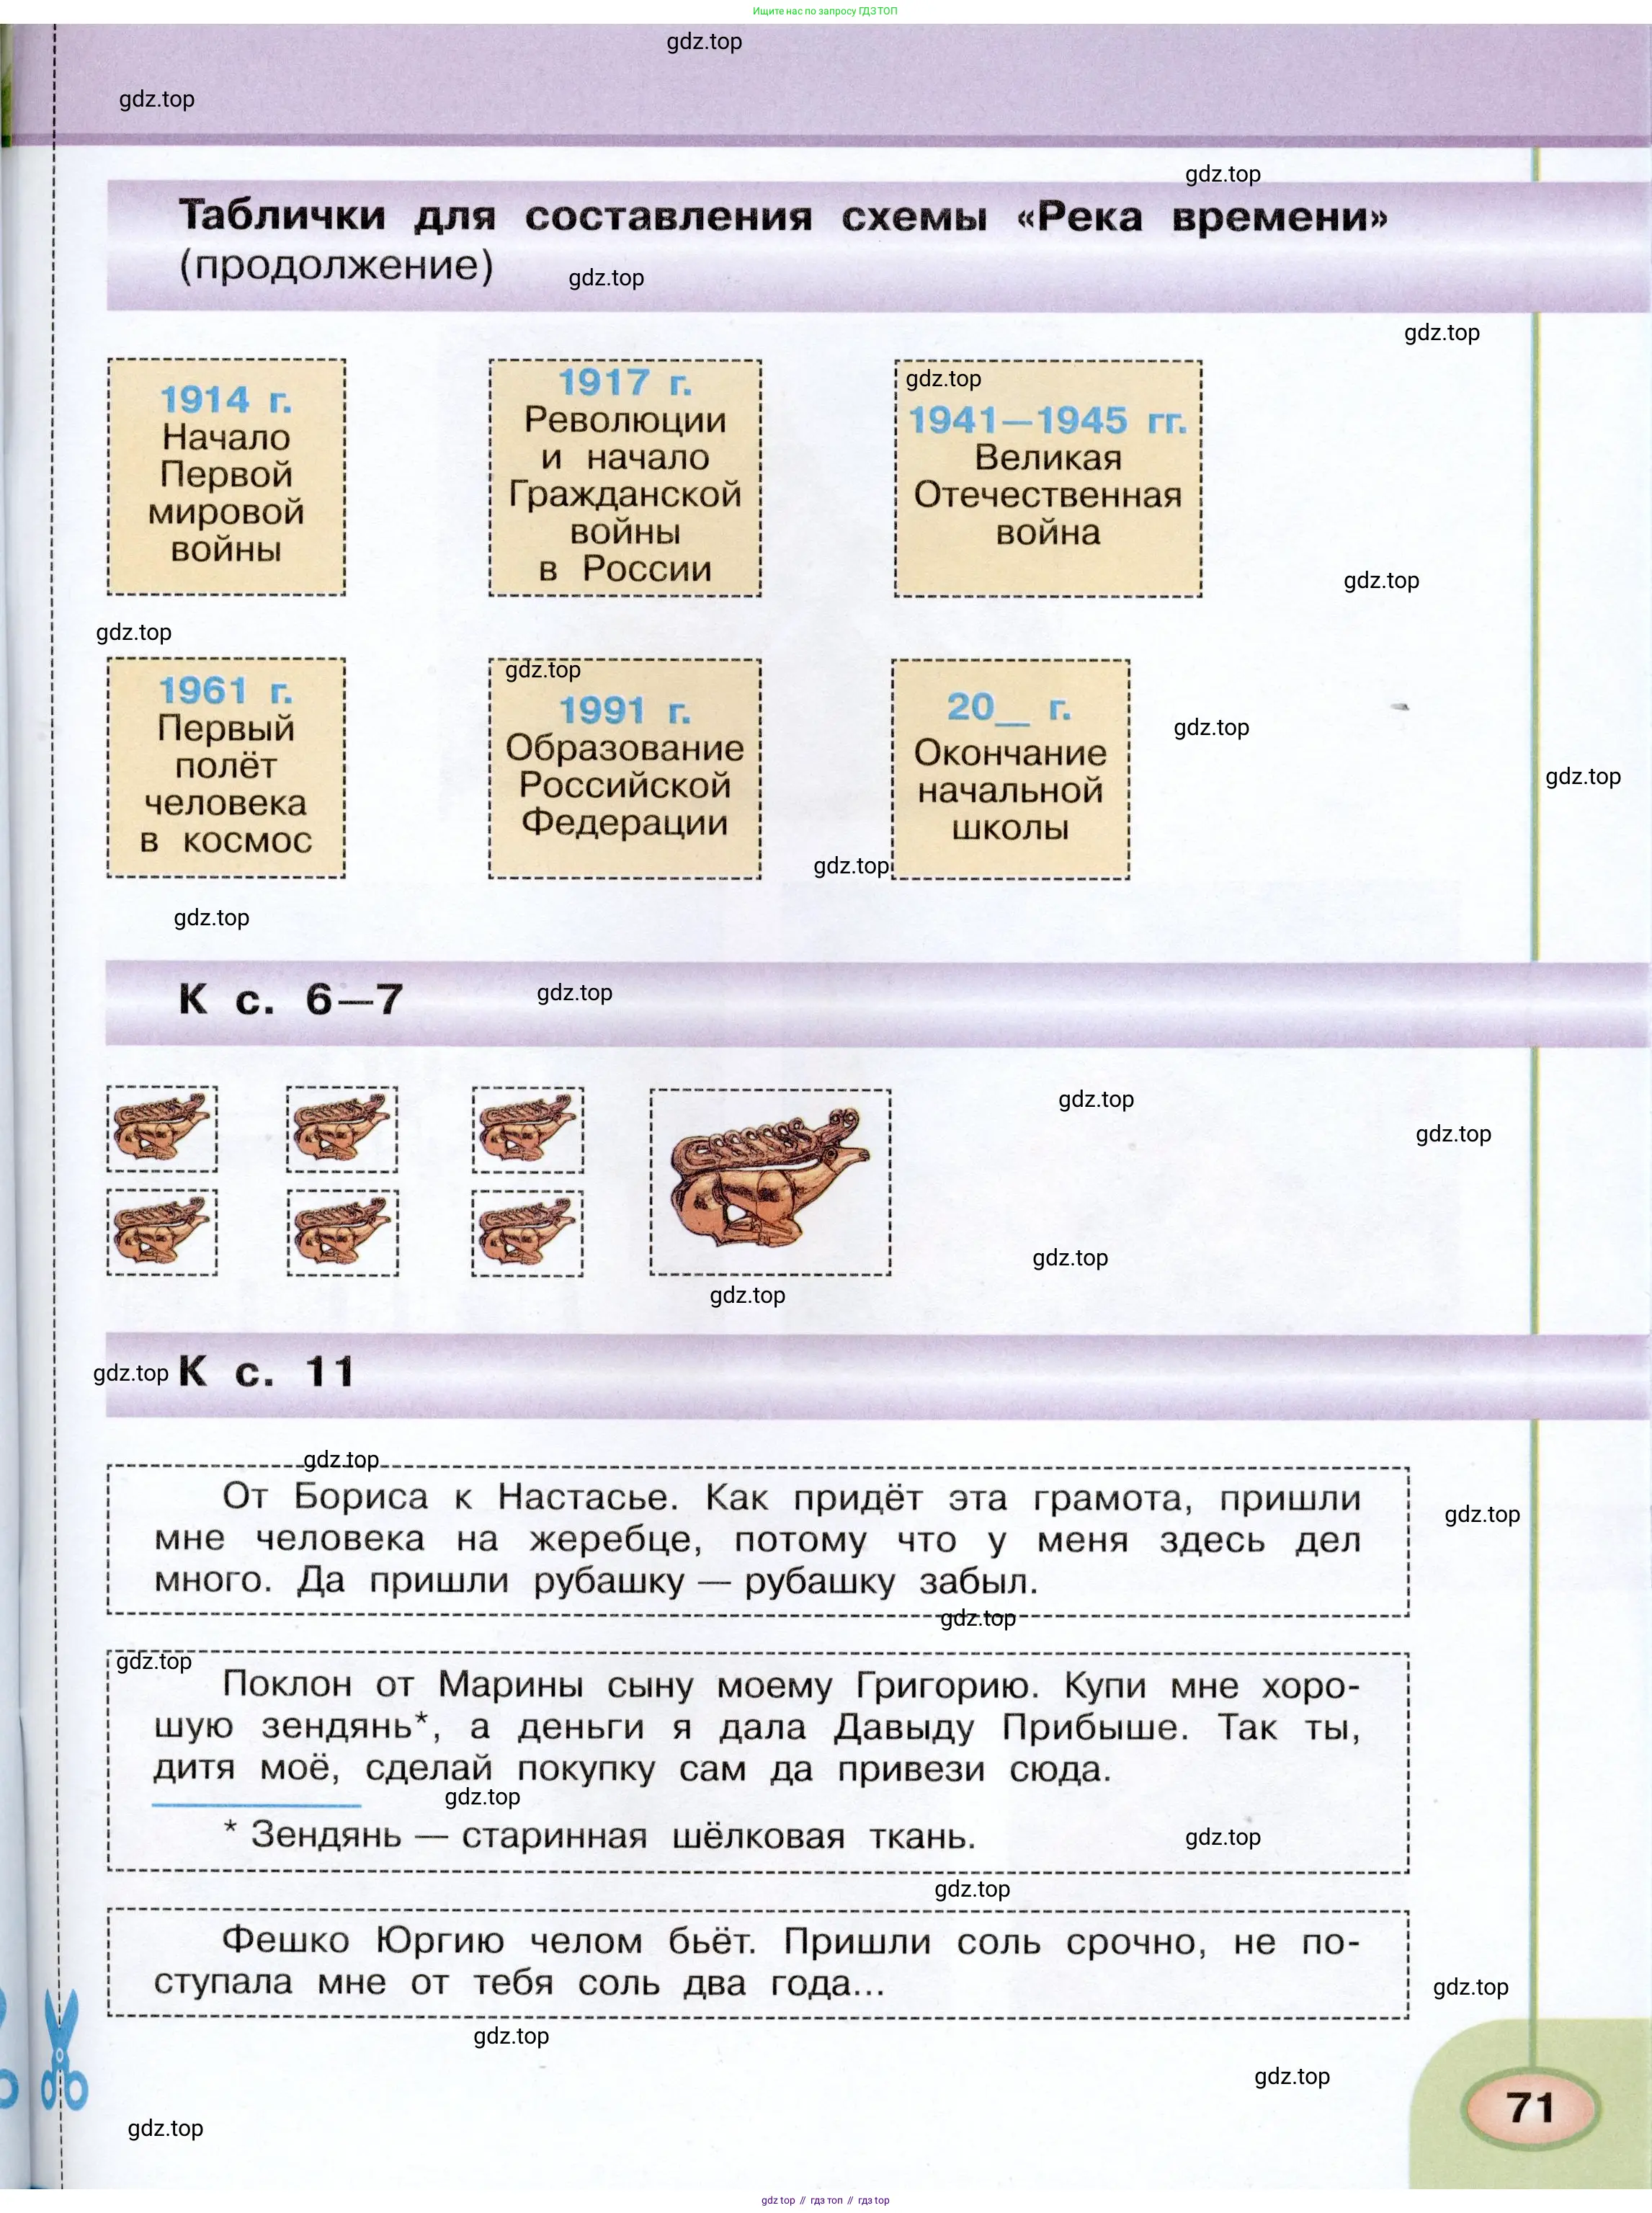
Task: Click the 1991 Russian Federation card
Action: [x=625, y=769]
